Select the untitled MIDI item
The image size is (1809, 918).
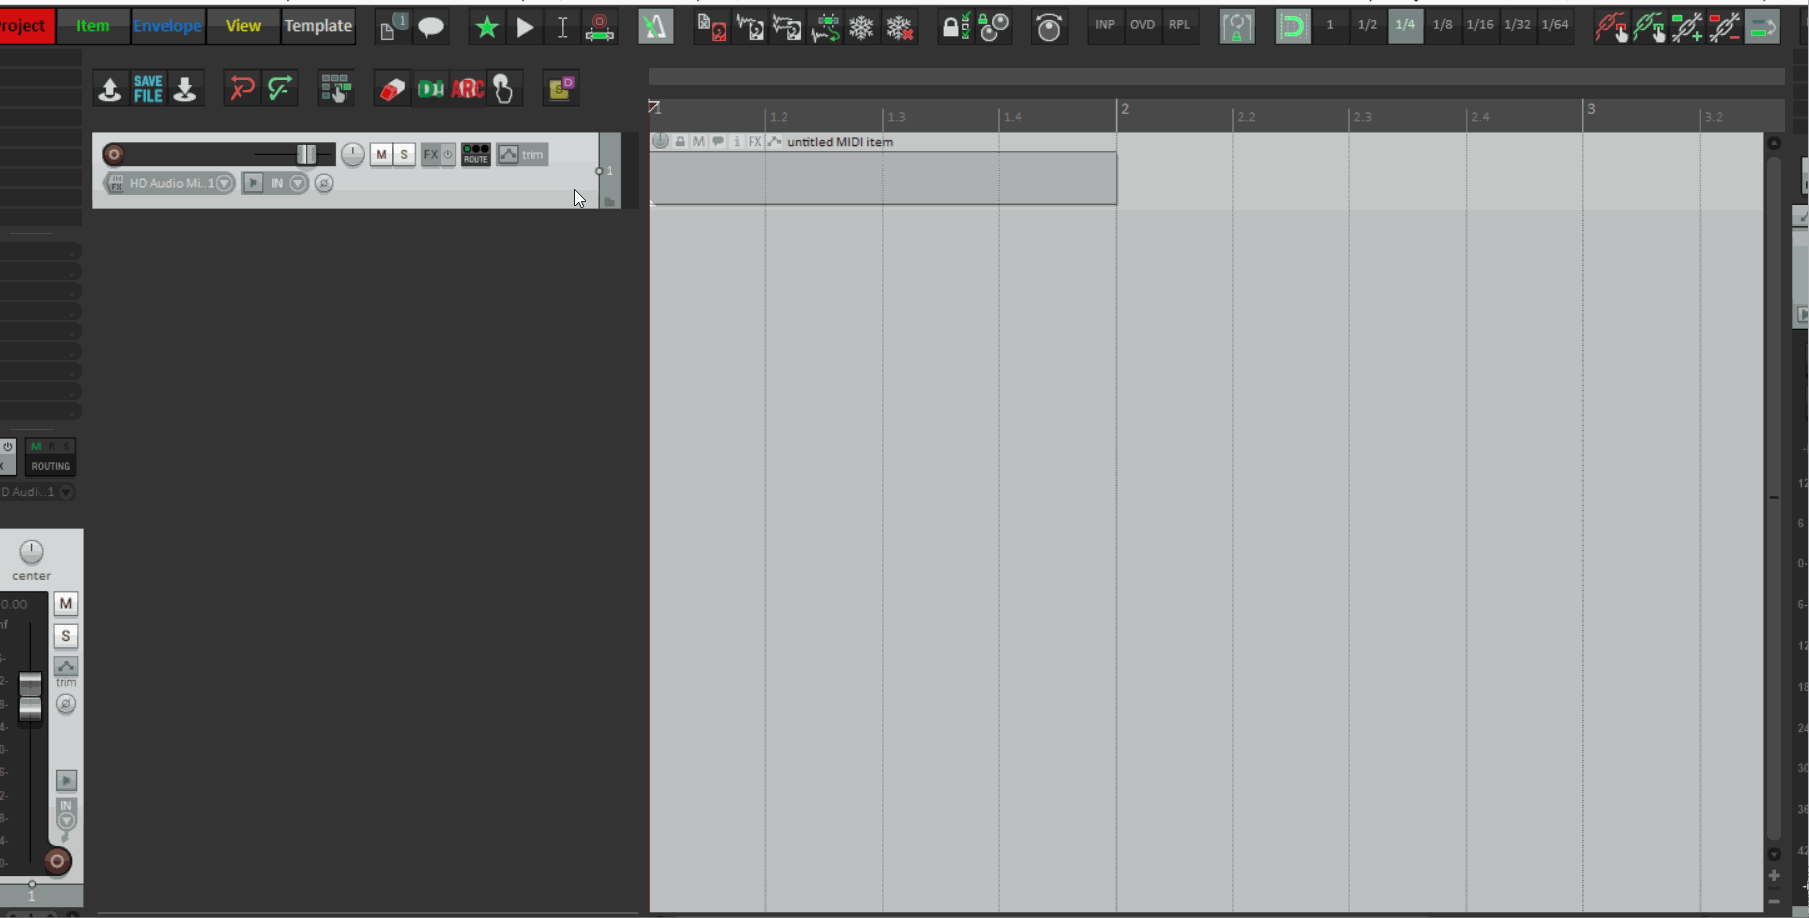[883, 178]
